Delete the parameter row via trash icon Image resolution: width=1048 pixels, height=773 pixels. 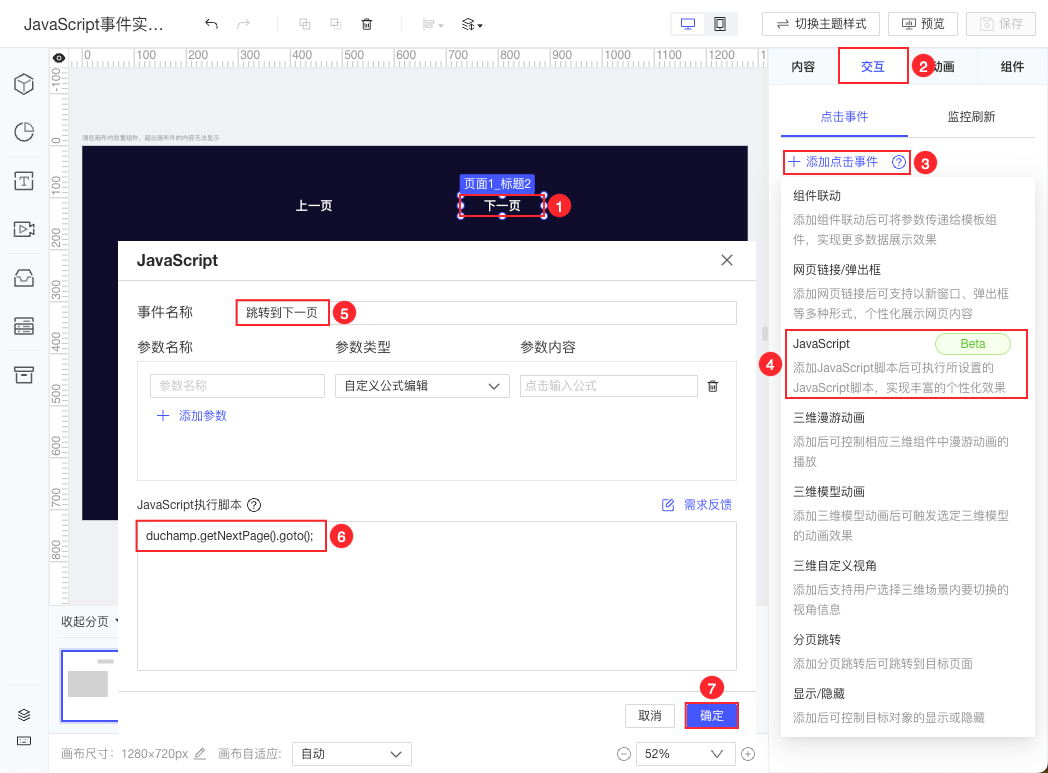coord(713,386)
